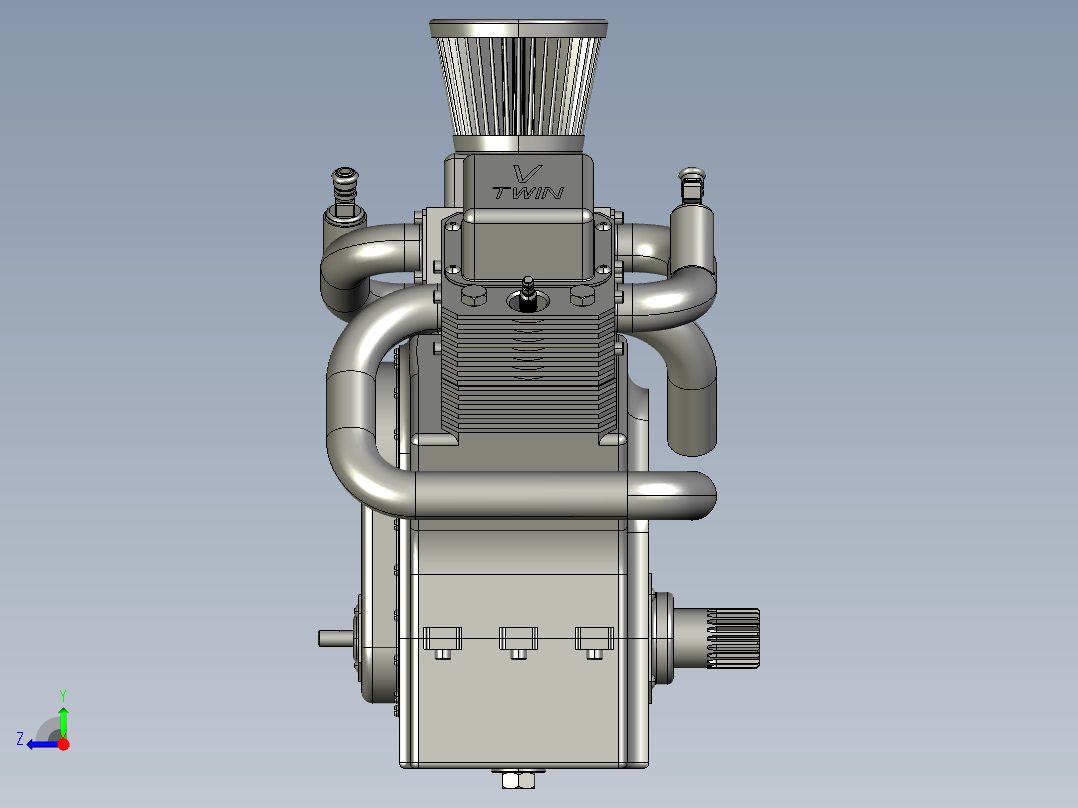Select the spark plug on the cylinder head

(527, 294)
